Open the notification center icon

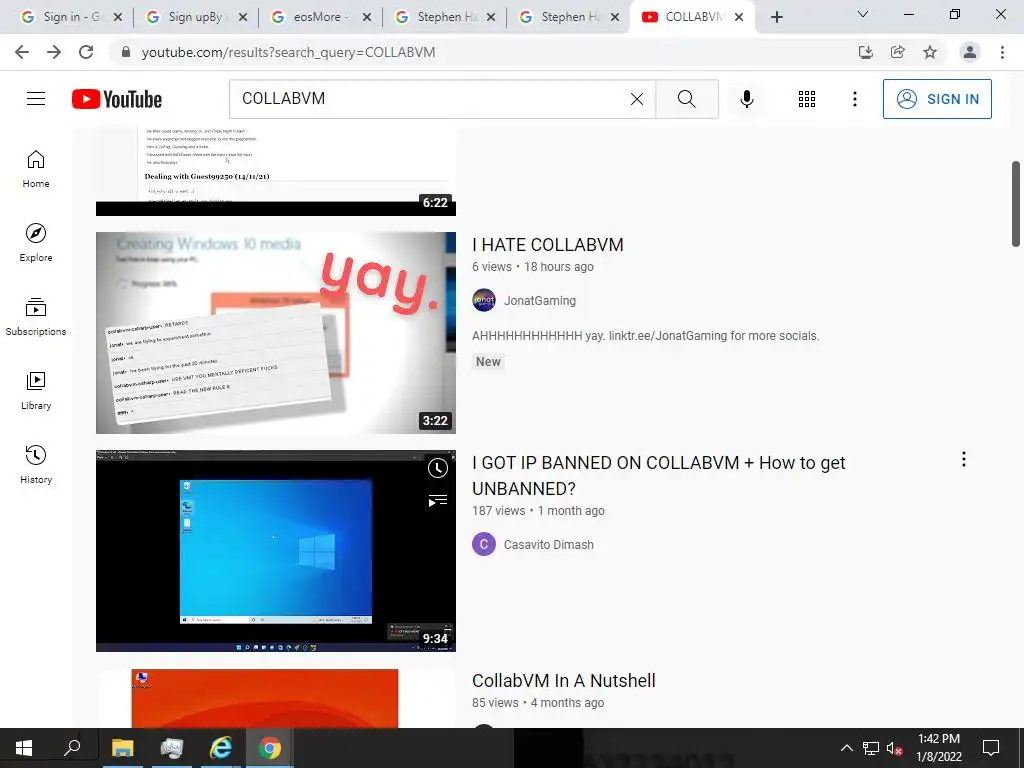point(991,748)
